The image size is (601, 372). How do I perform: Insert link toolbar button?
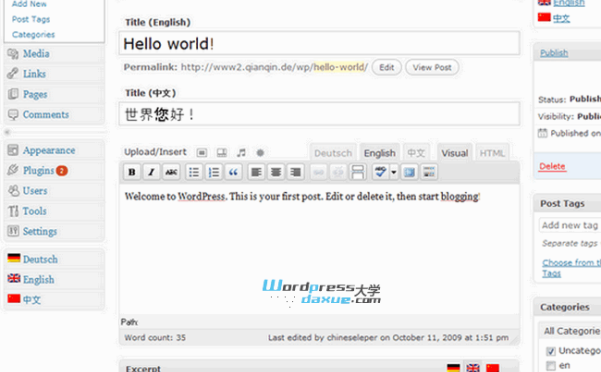click(318, 172)
